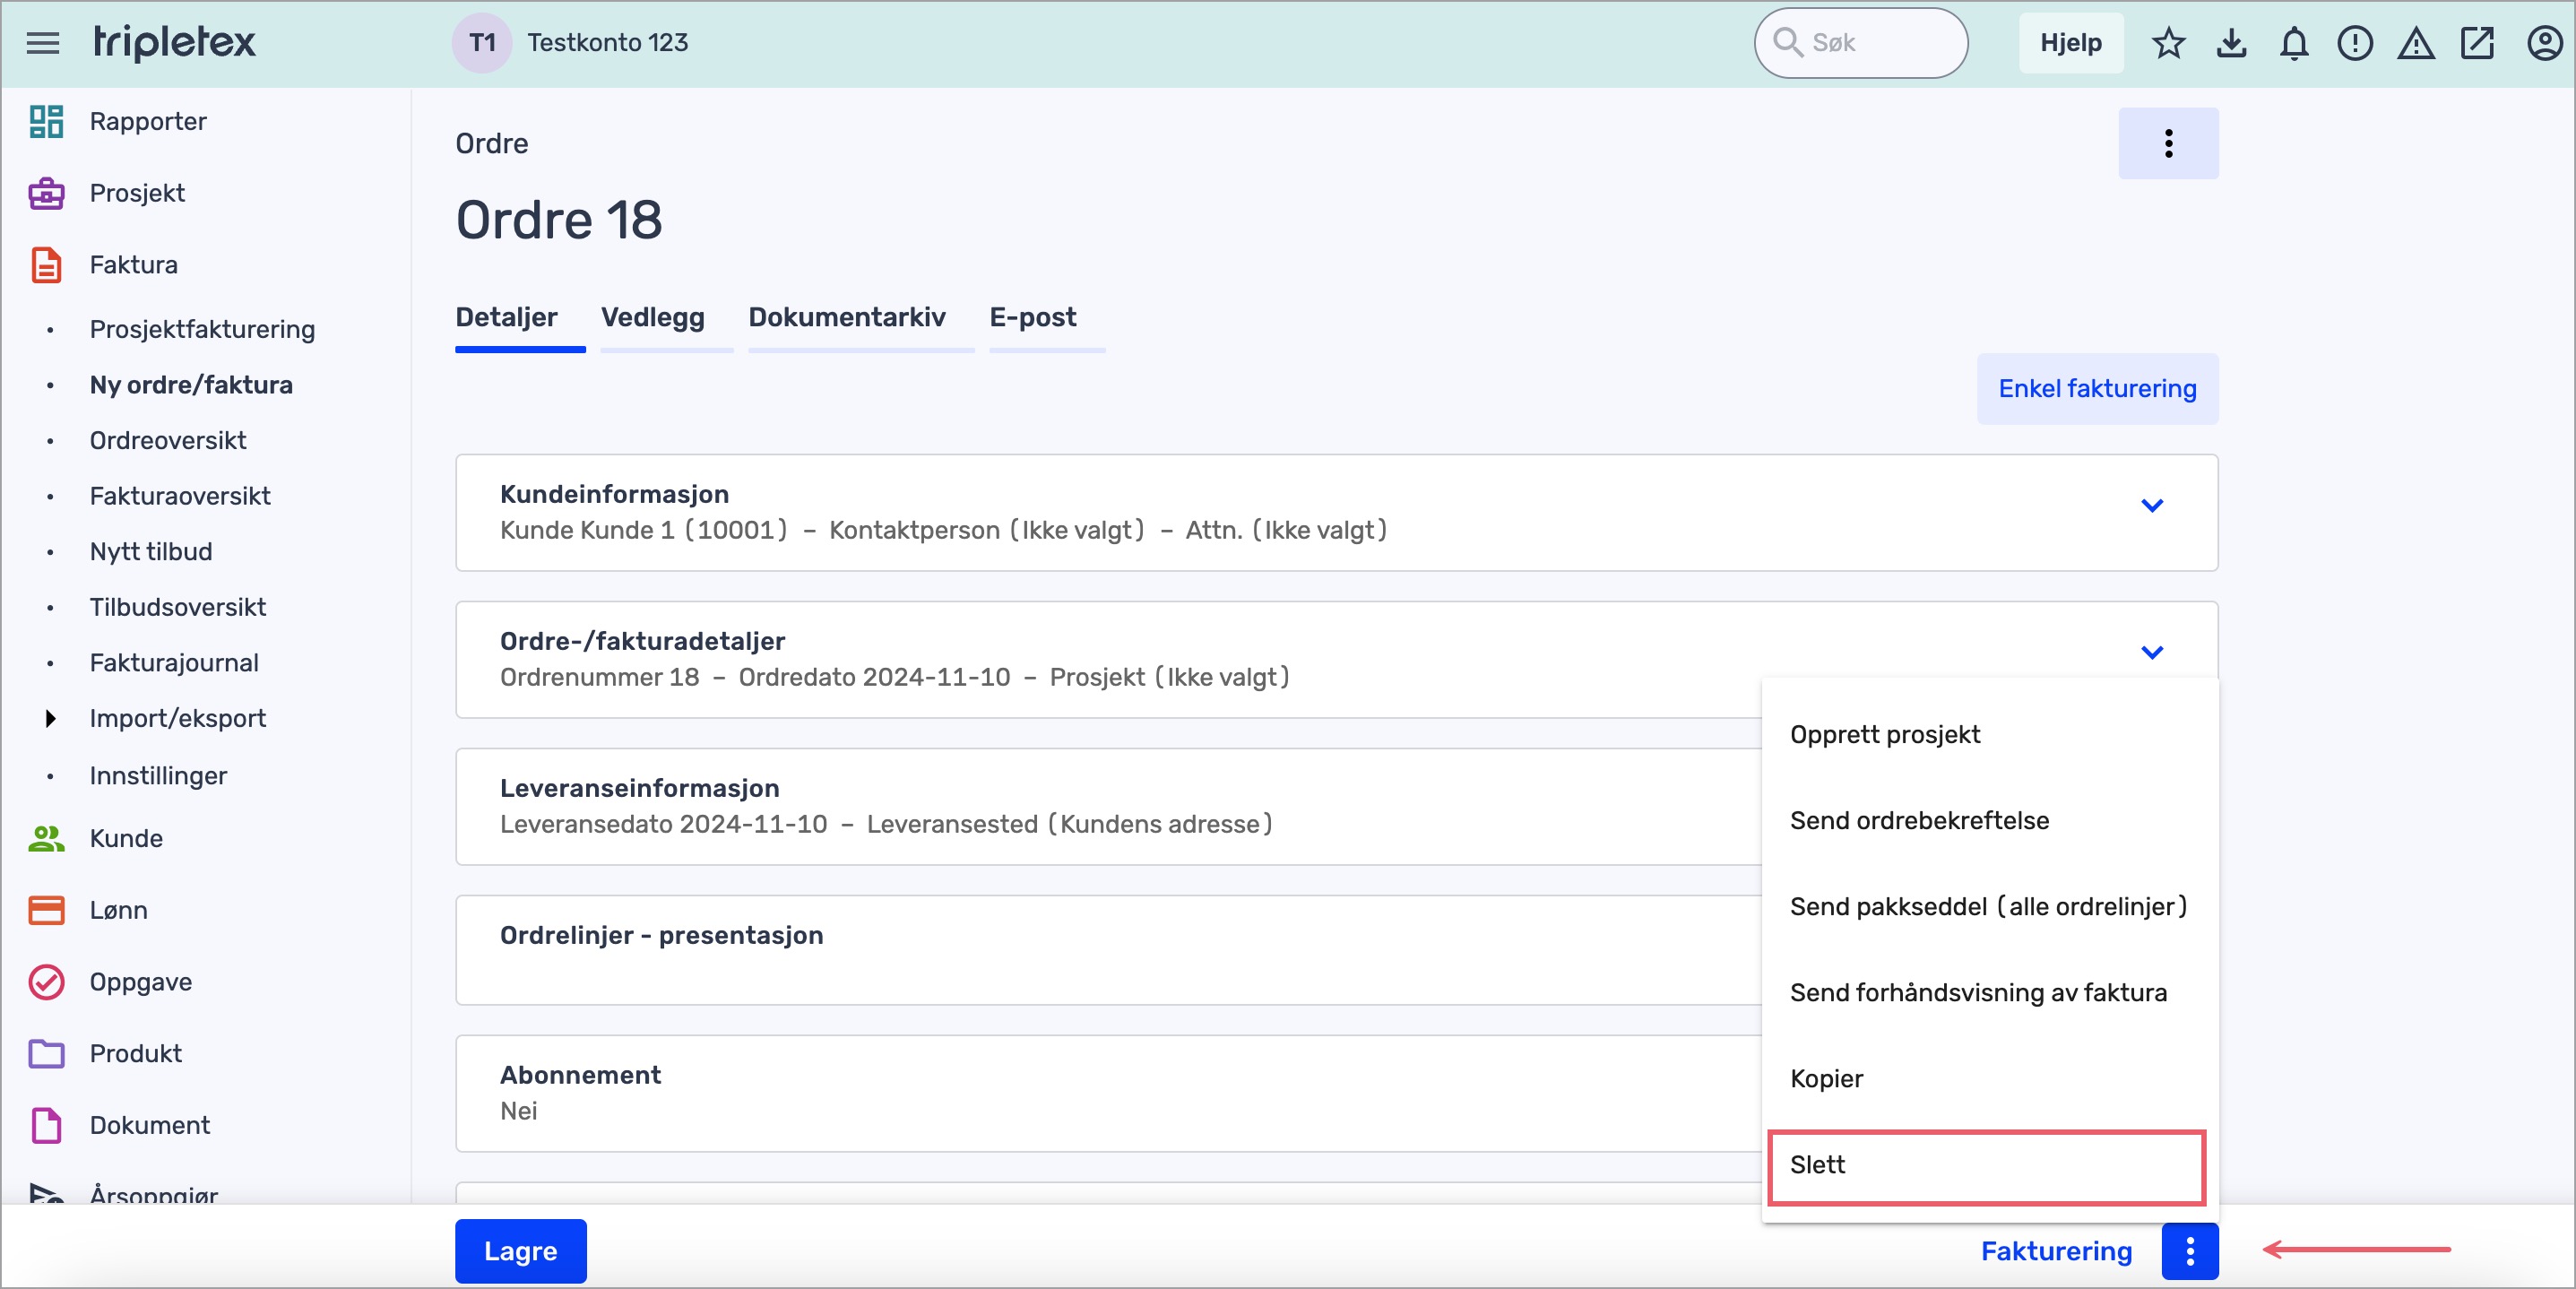Open Fakturajournal
This screenshot has width=2576, height=1289.
click(x=174, y=663)
